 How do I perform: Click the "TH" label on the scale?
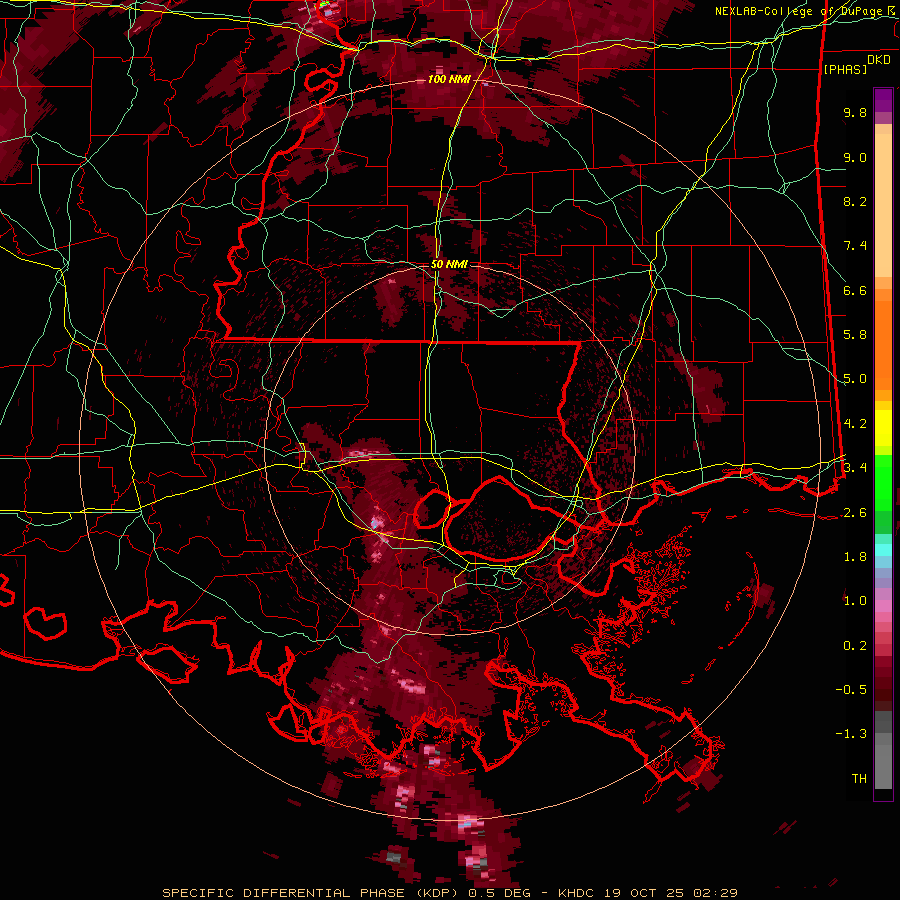click(x=859, y=779)
